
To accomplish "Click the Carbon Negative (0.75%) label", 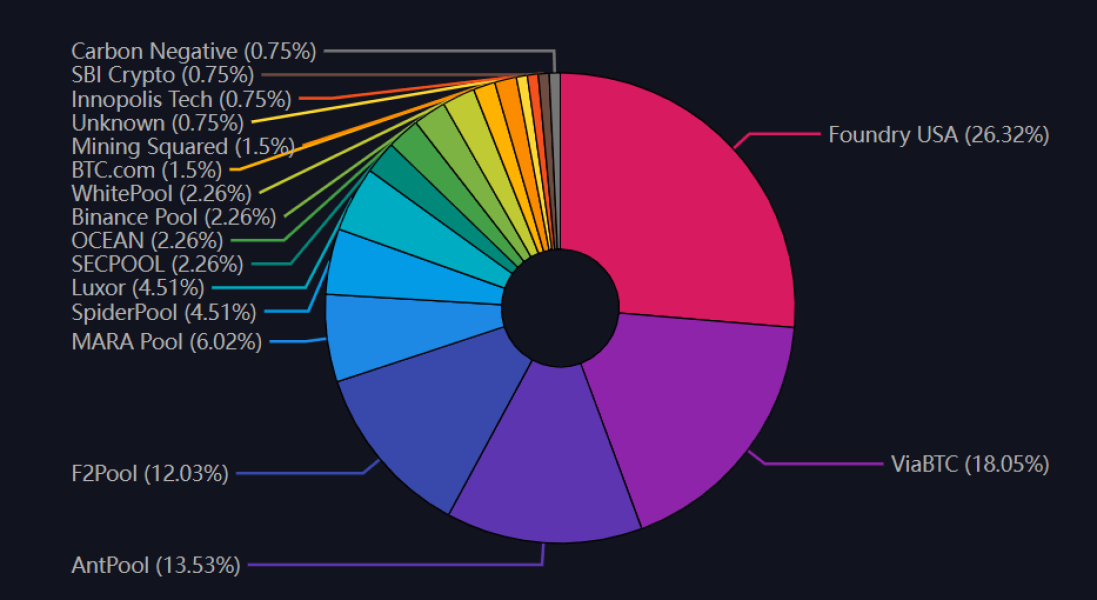I will pos(194,51).
